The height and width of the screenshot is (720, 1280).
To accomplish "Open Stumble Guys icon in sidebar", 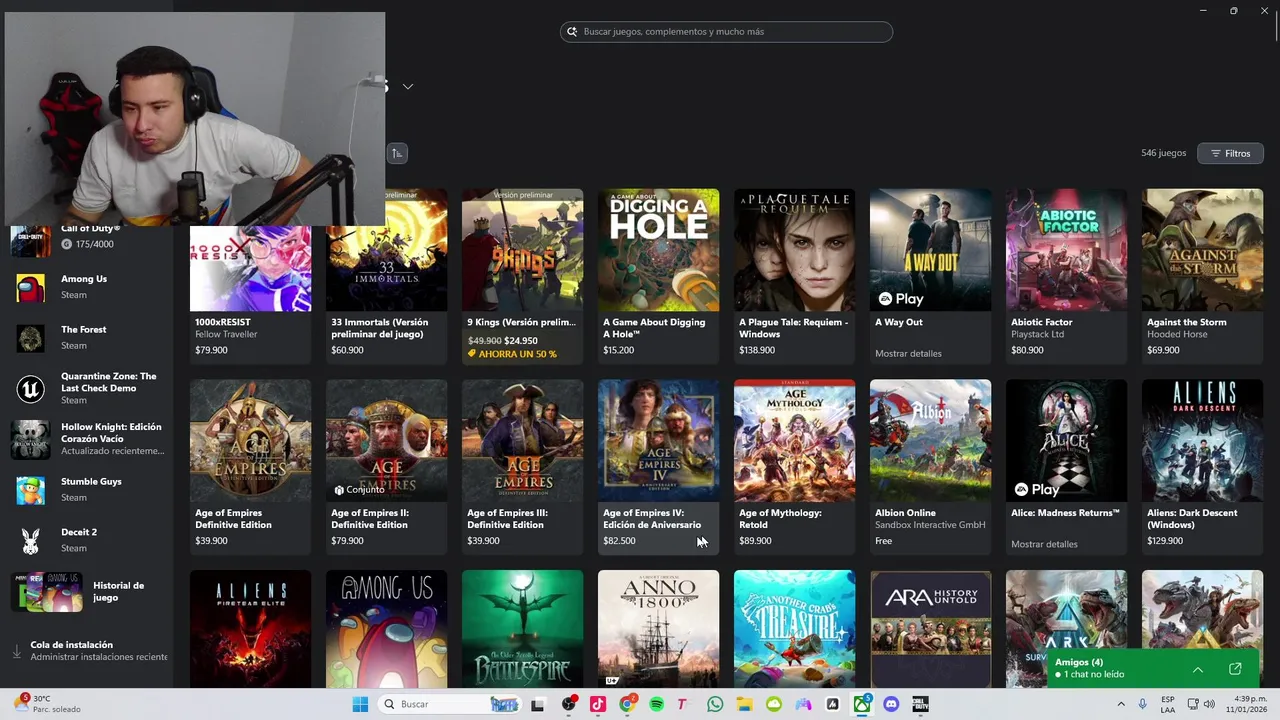I will 30,490.
